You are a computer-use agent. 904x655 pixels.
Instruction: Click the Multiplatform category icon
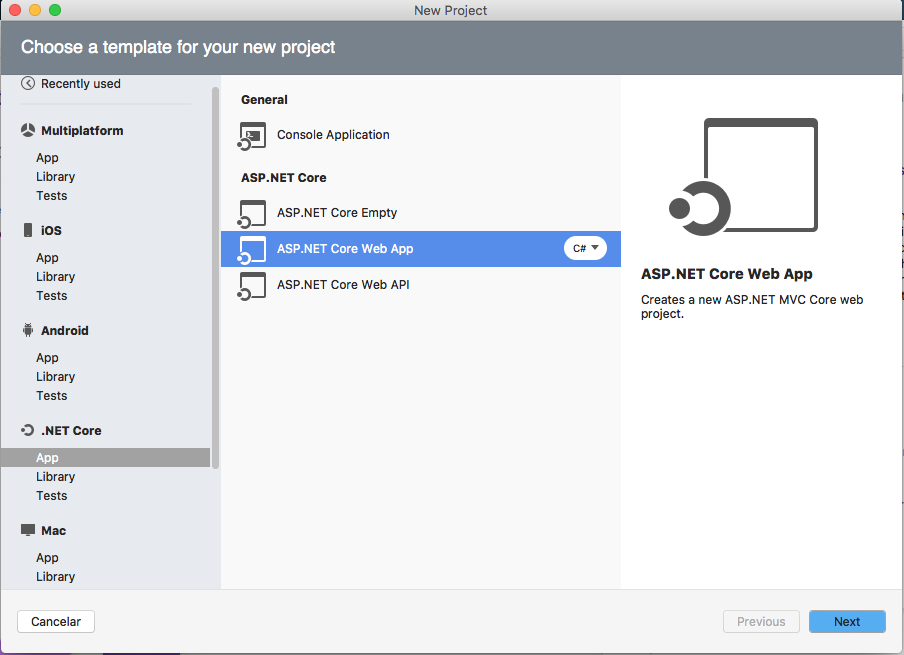click(x=28, y=130)
